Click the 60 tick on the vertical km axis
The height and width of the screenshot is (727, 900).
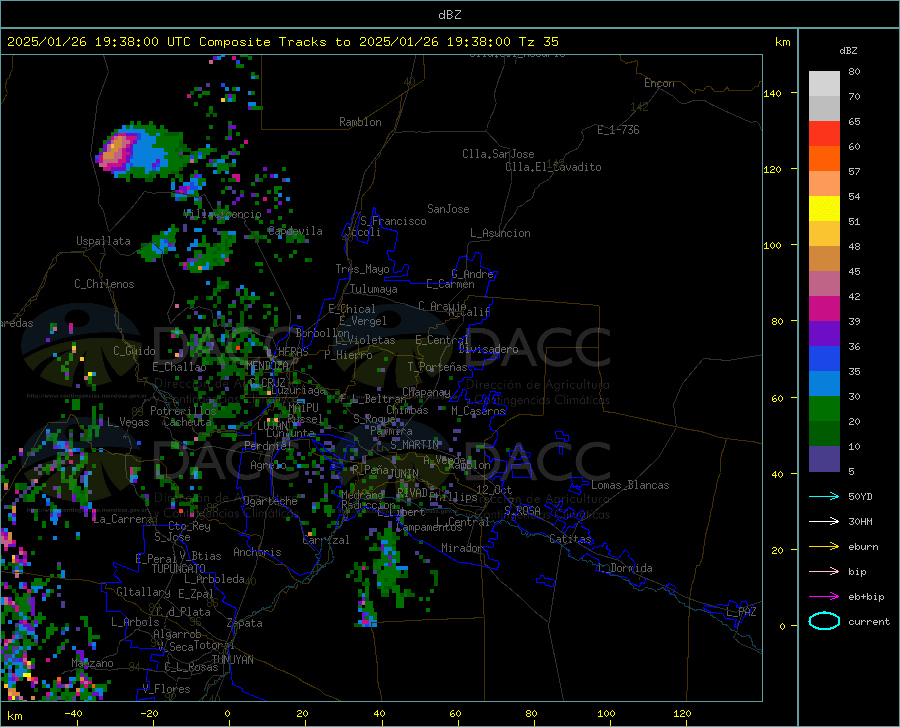pos(777,398)
